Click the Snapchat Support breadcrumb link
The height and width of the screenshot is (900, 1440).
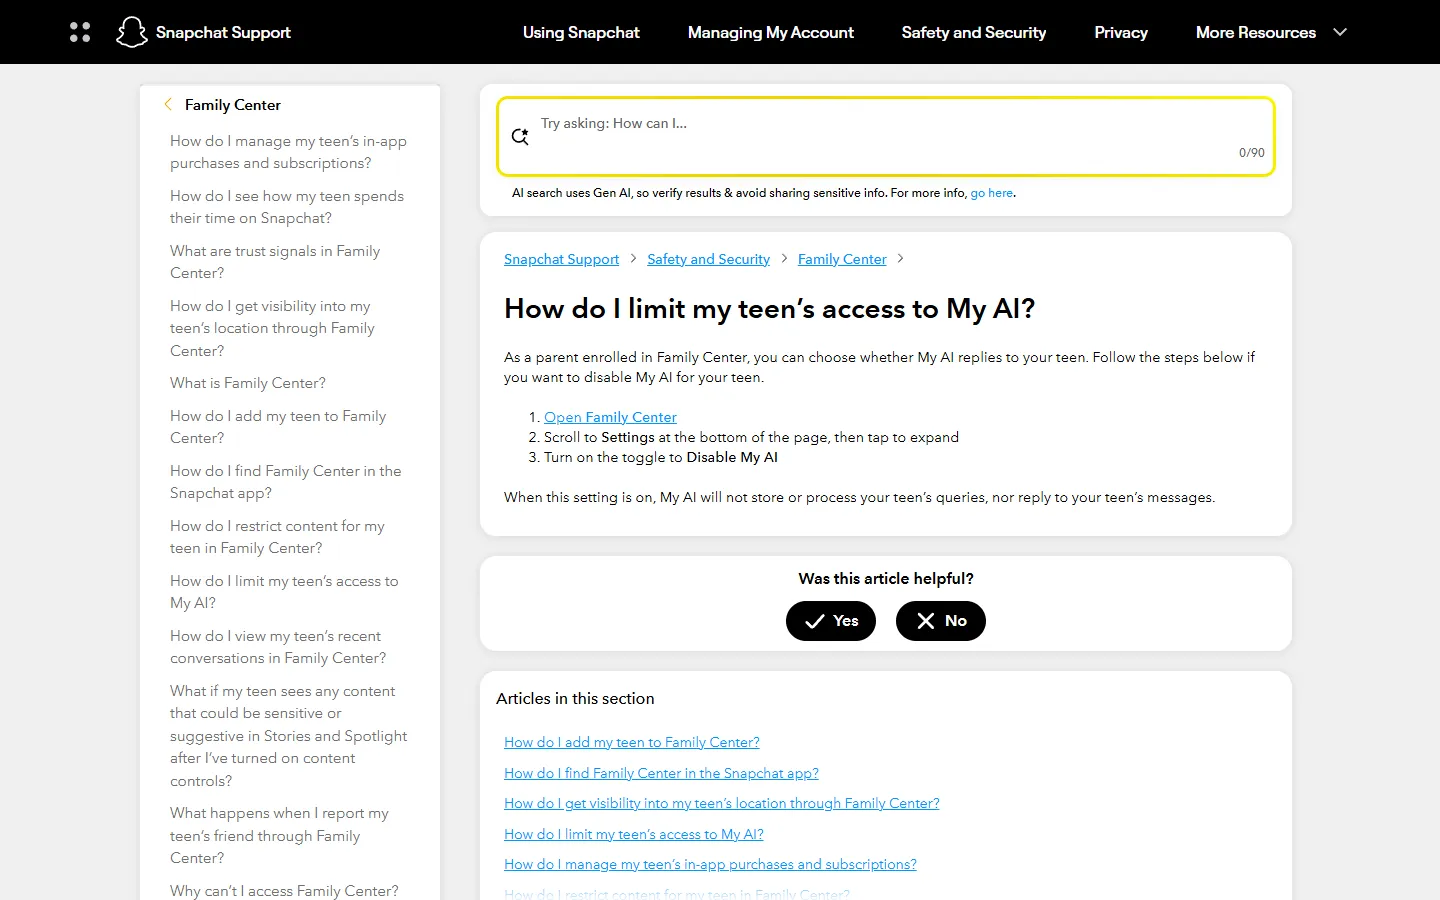[x=562, y=259]
